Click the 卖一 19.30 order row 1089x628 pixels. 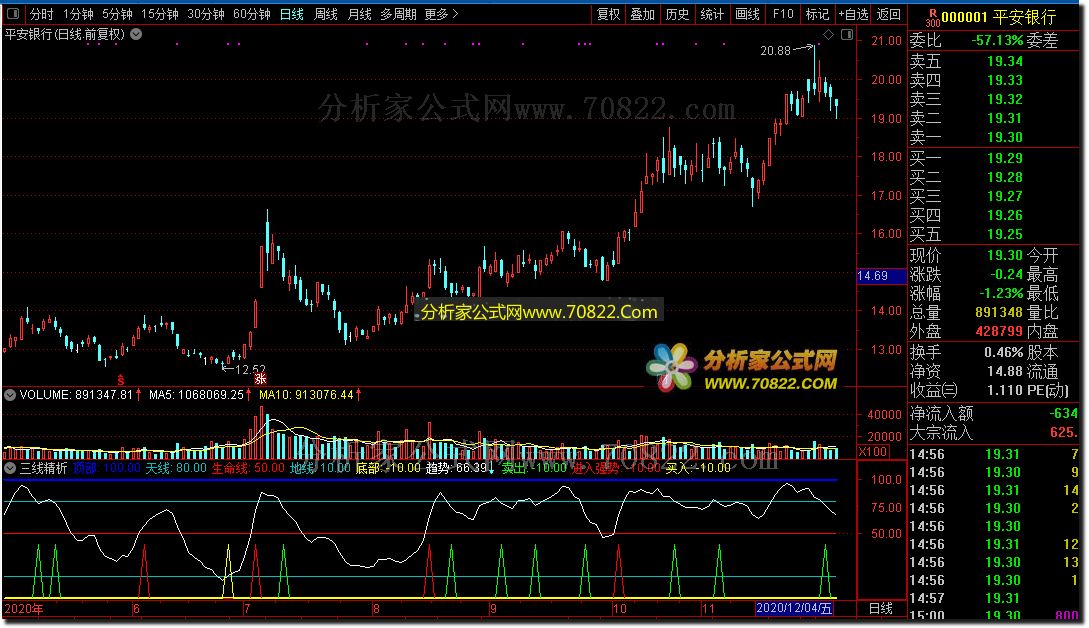pyautogui.click(x=993, y=138)
